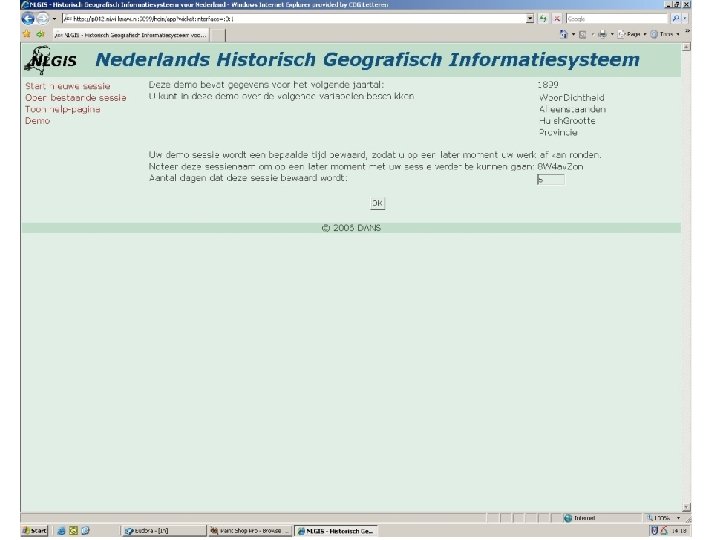
Task: Click the search magnifier icon
Action: (x=675, y=19)
